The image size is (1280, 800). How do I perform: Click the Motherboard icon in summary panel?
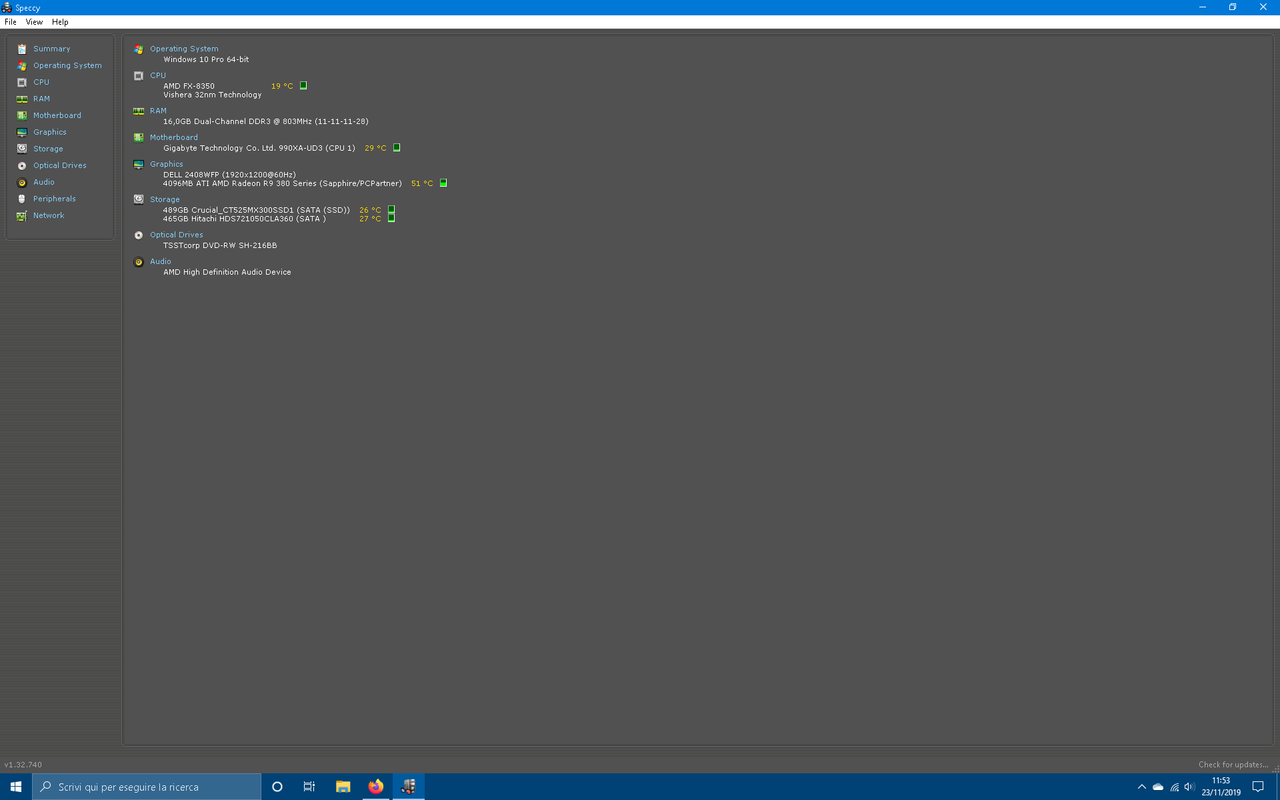click(x=139, y=138)
